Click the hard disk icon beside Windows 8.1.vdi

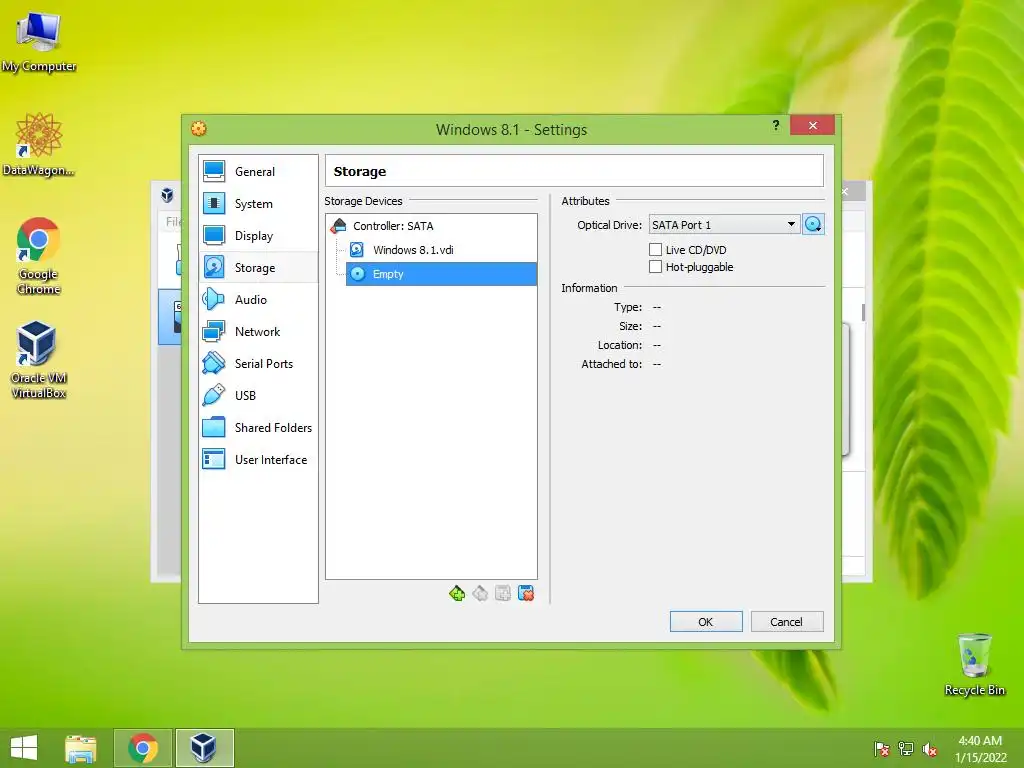357,249
